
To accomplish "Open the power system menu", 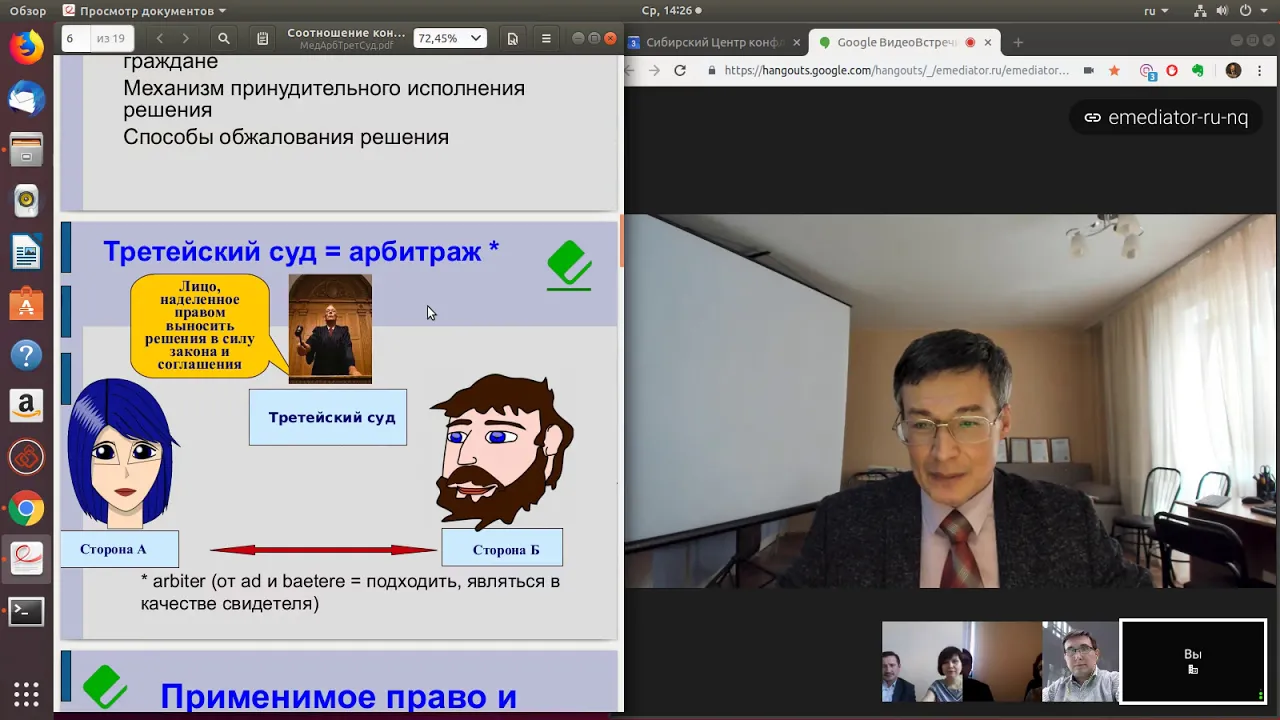I will (x=1255, y=10).
